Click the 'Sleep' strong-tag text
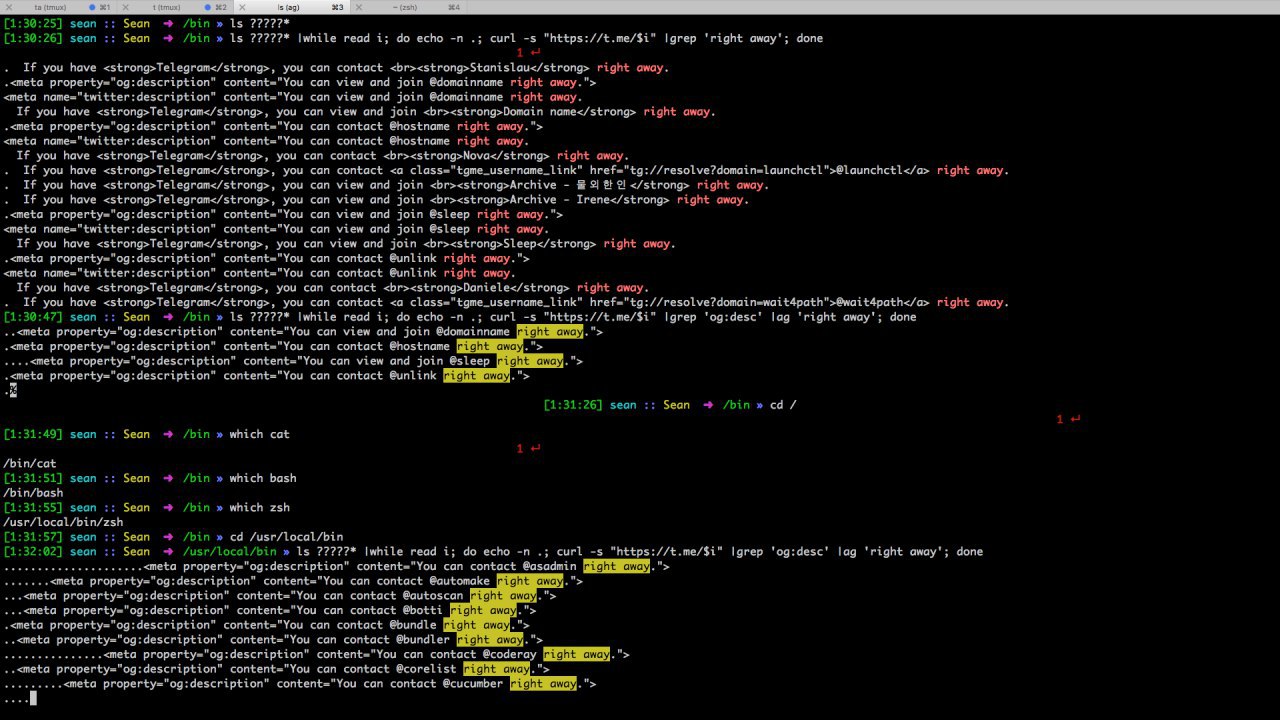1280x720 pixels. [519, 244]
